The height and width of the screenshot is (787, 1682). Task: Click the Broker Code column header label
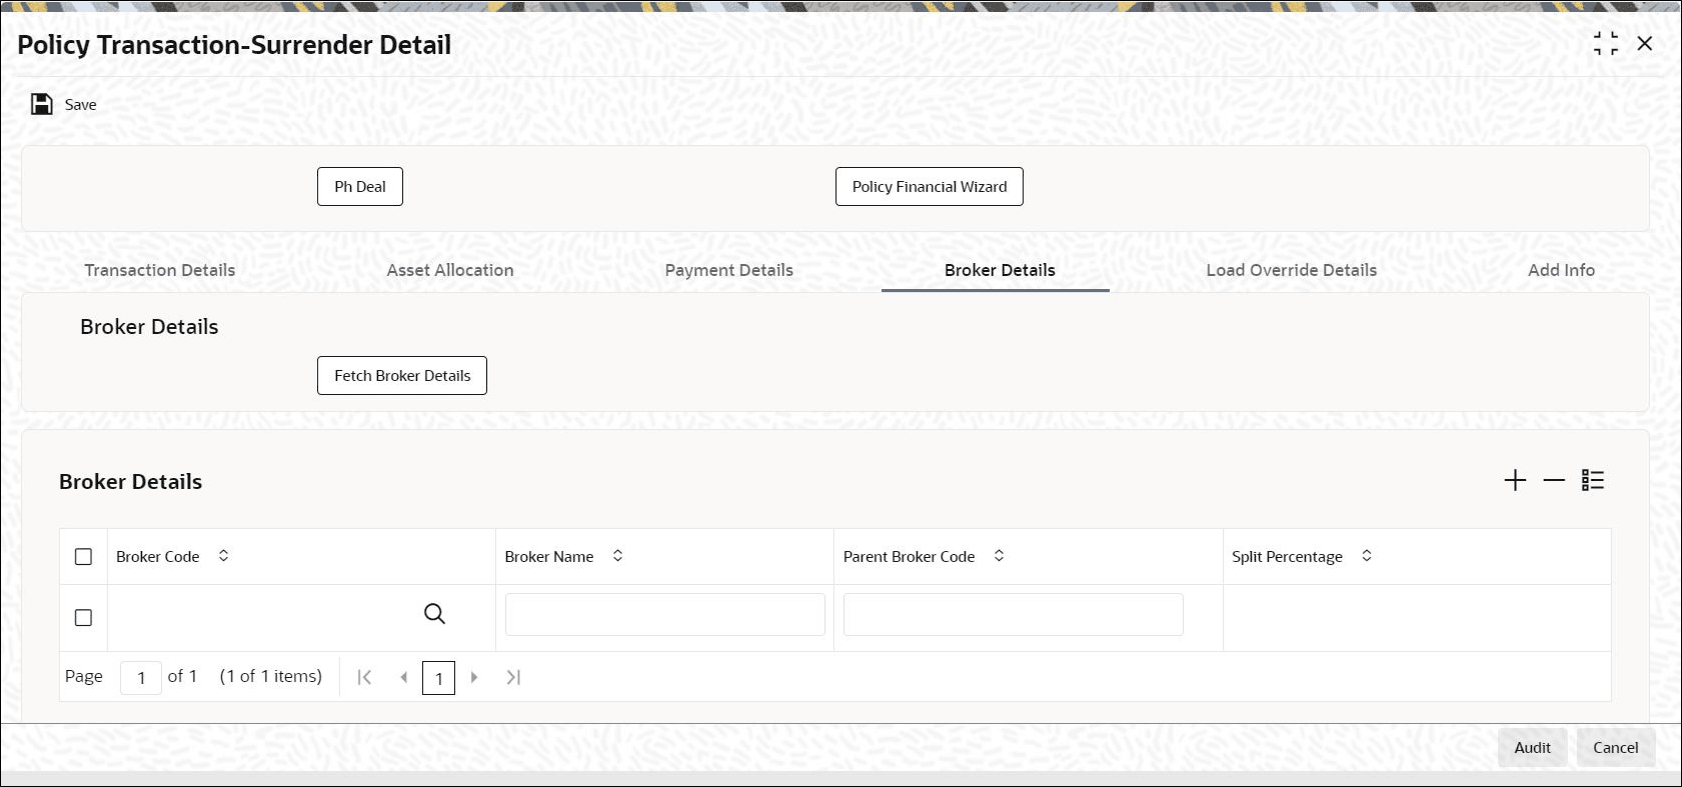(158, 557)
